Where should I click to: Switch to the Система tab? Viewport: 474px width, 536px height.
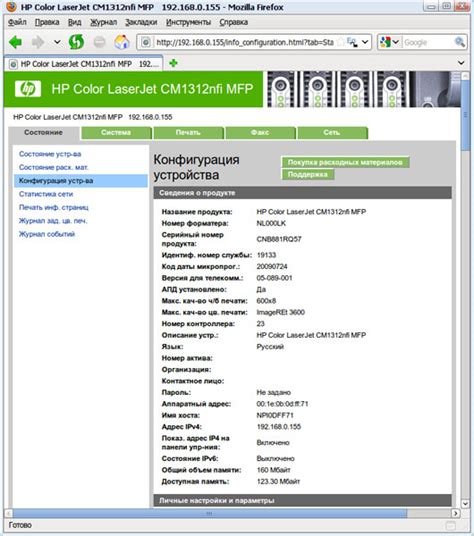[116, 133]
